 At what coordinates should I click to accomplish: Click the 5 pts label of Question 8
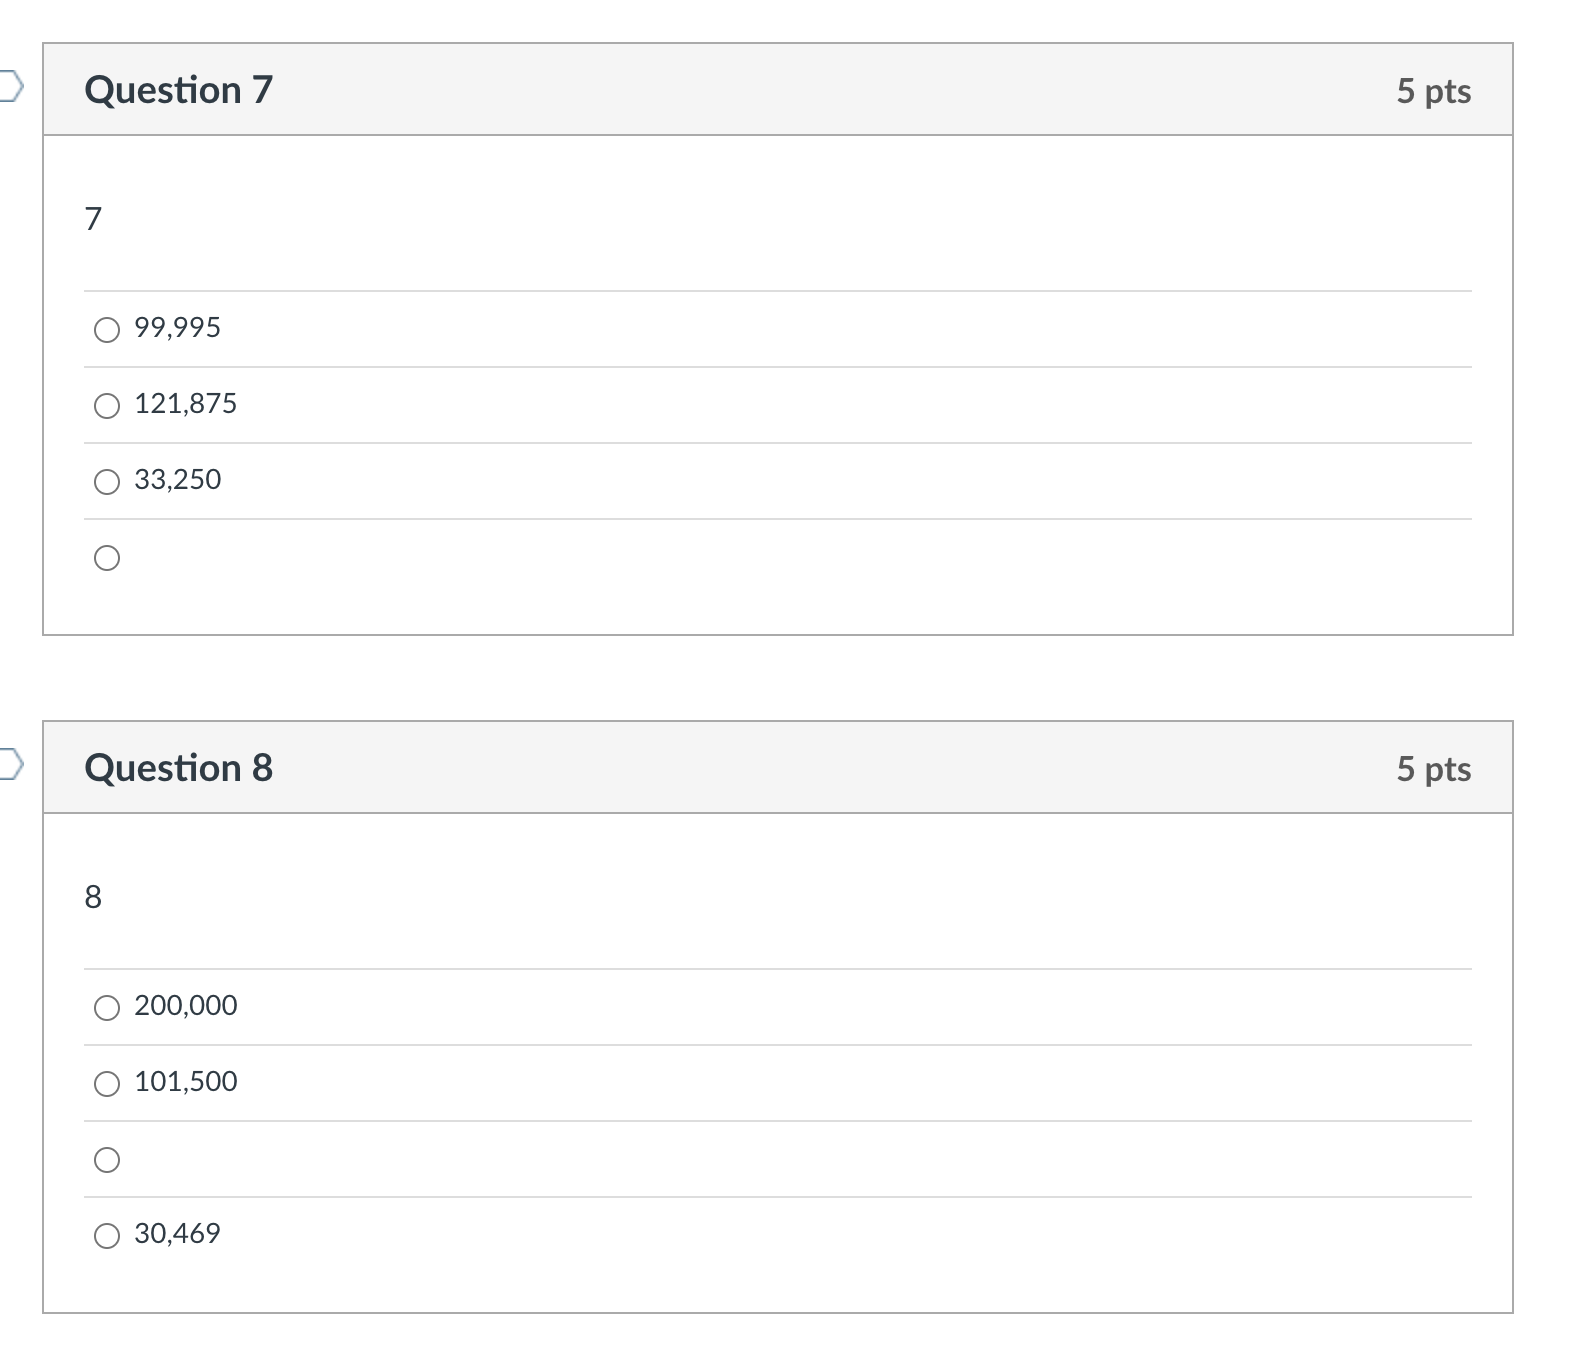pos(1434,769)
